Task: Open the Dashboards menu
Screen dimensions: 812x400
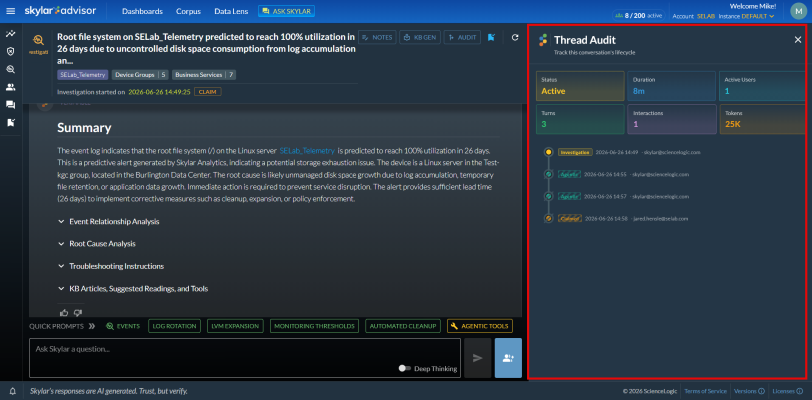Action: coord(142,11)
